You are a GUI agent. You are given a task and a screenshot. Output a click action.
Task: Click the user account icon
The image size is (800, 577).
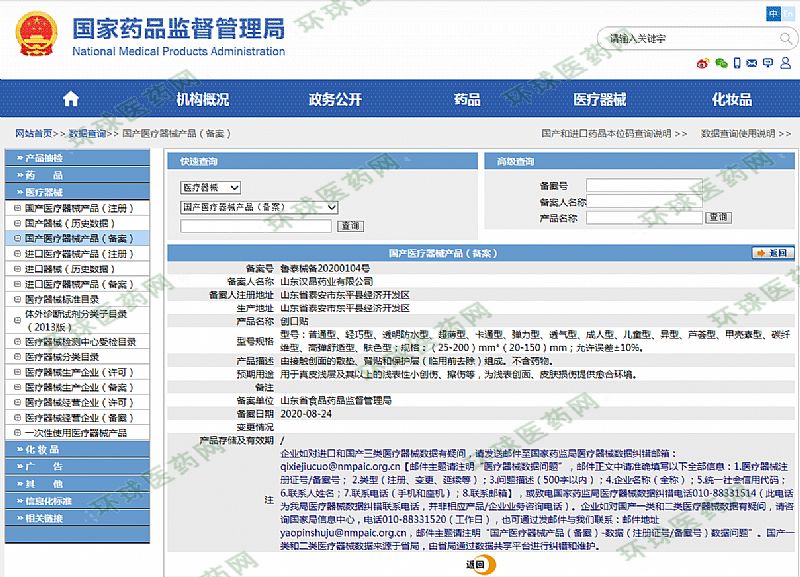(x=784, y=63)
